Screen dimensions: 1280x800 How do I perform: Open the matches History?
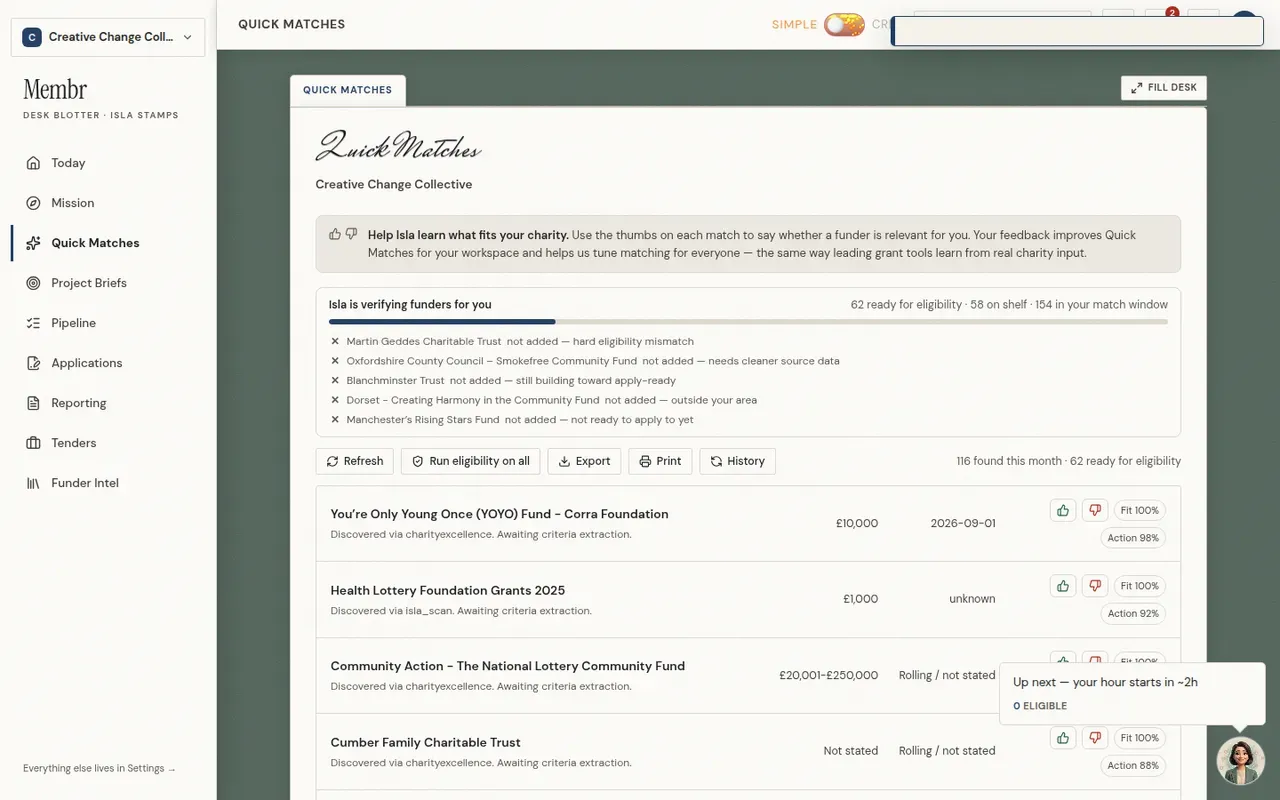point(737,461)
